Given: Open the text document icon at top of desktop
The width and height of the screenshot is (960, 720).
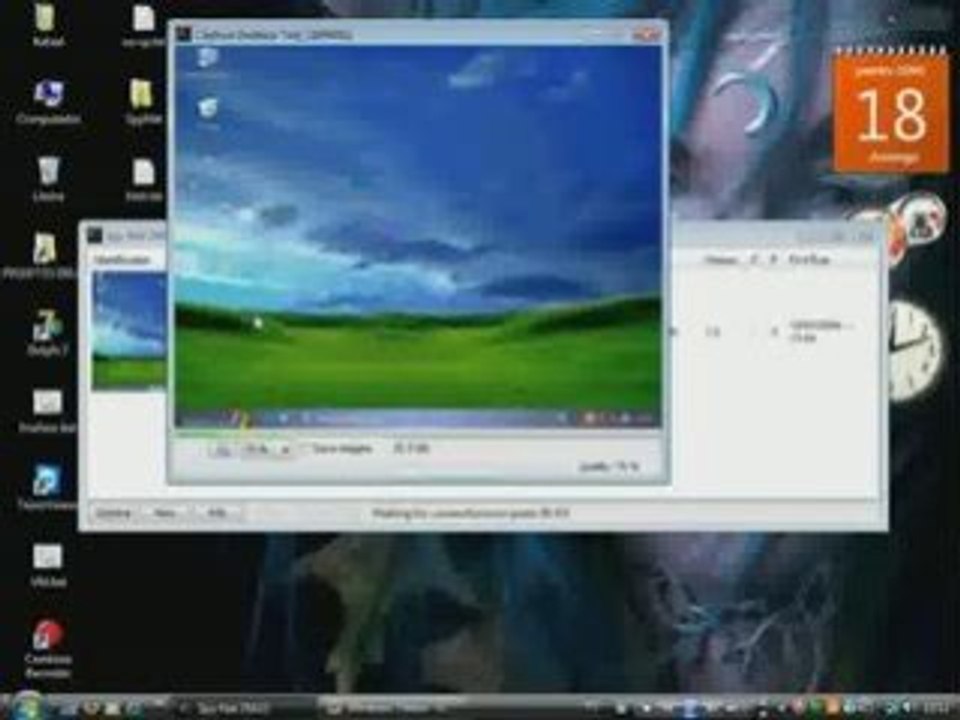Looking at the screenshot, I should tap(143, 24).
